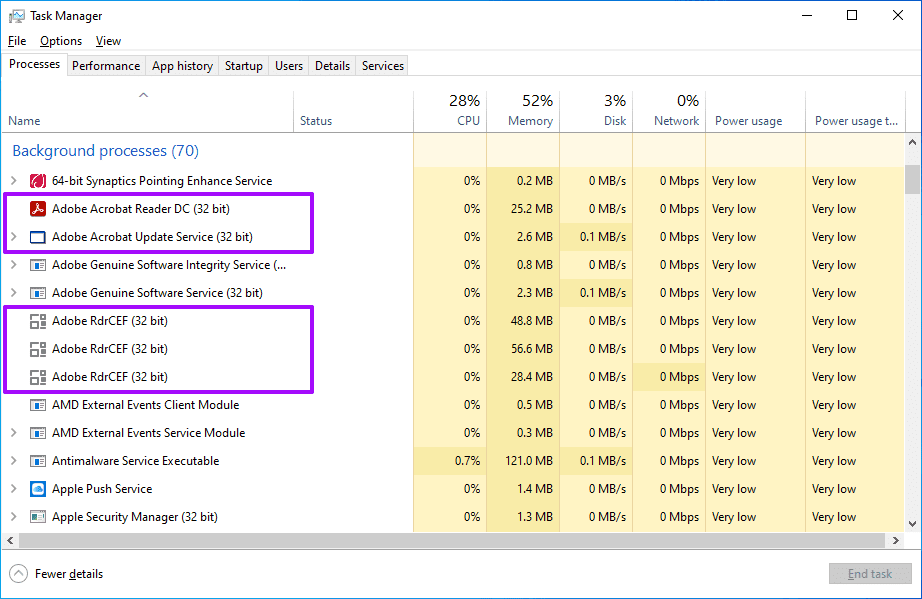
Task: Collapse view with Fewer details
Action: [56, 574]
